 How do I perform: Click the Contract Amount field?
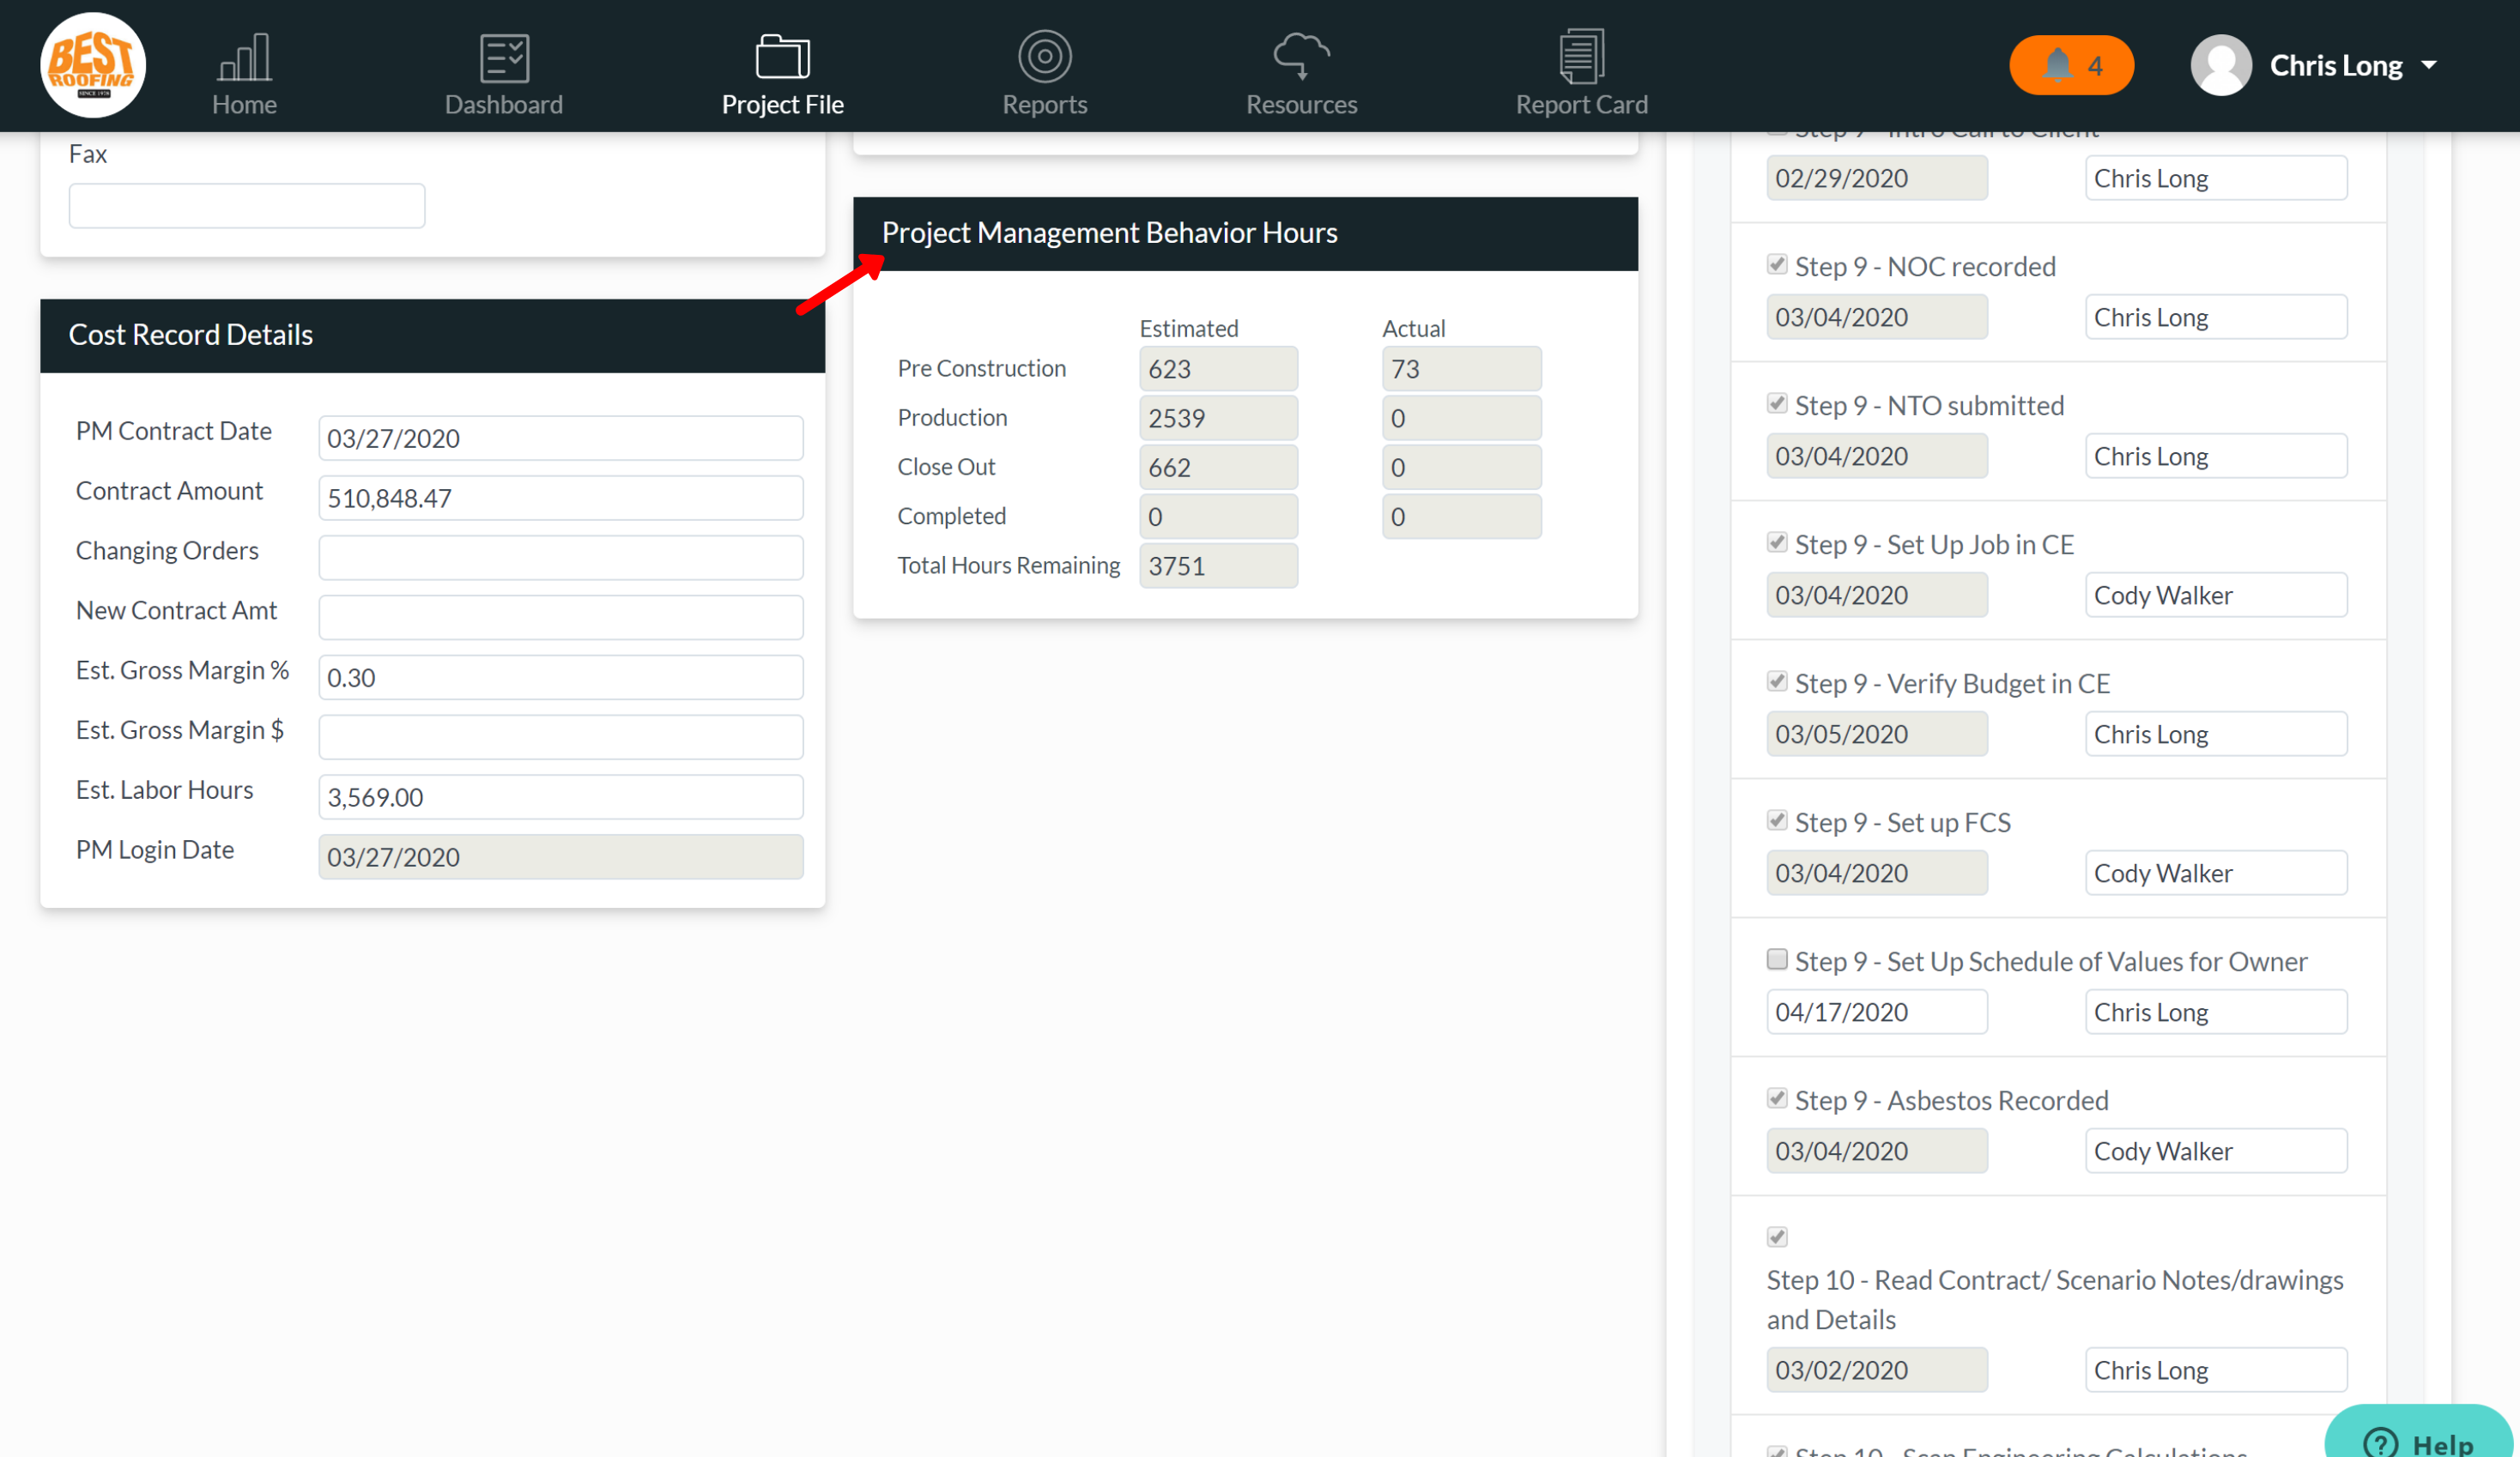tap(560, 498)
